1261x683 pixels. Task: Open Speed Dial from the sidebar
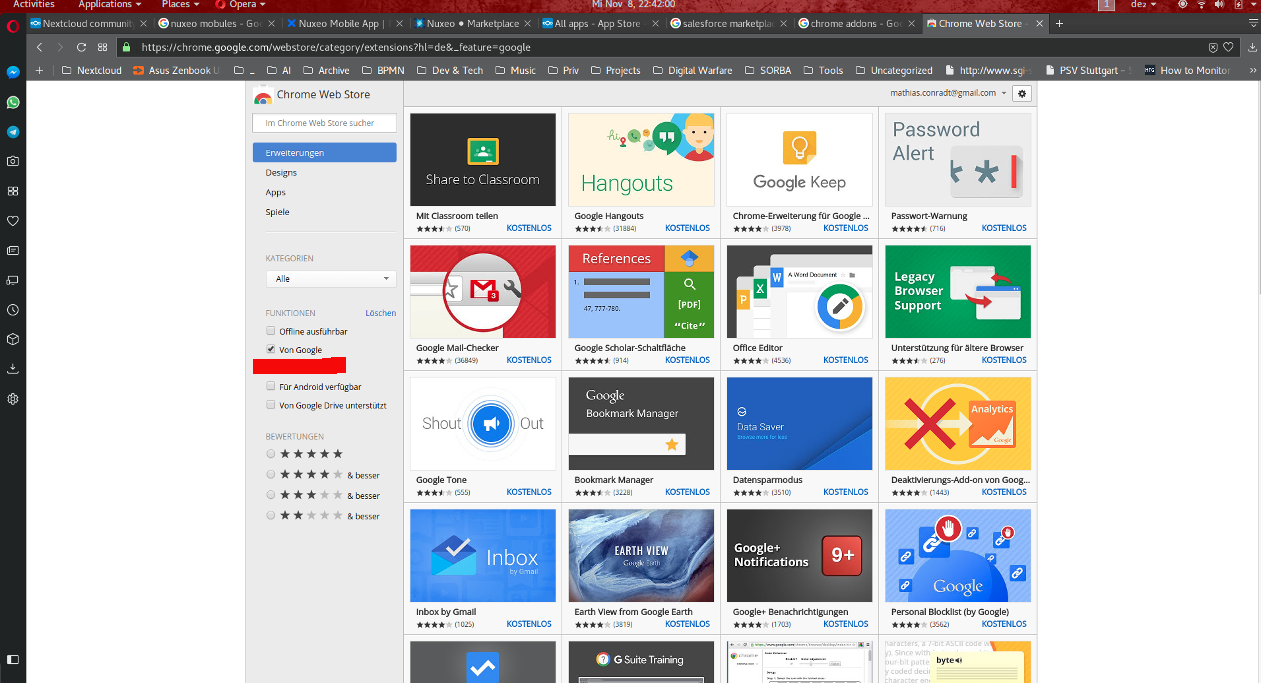(13, 191)
